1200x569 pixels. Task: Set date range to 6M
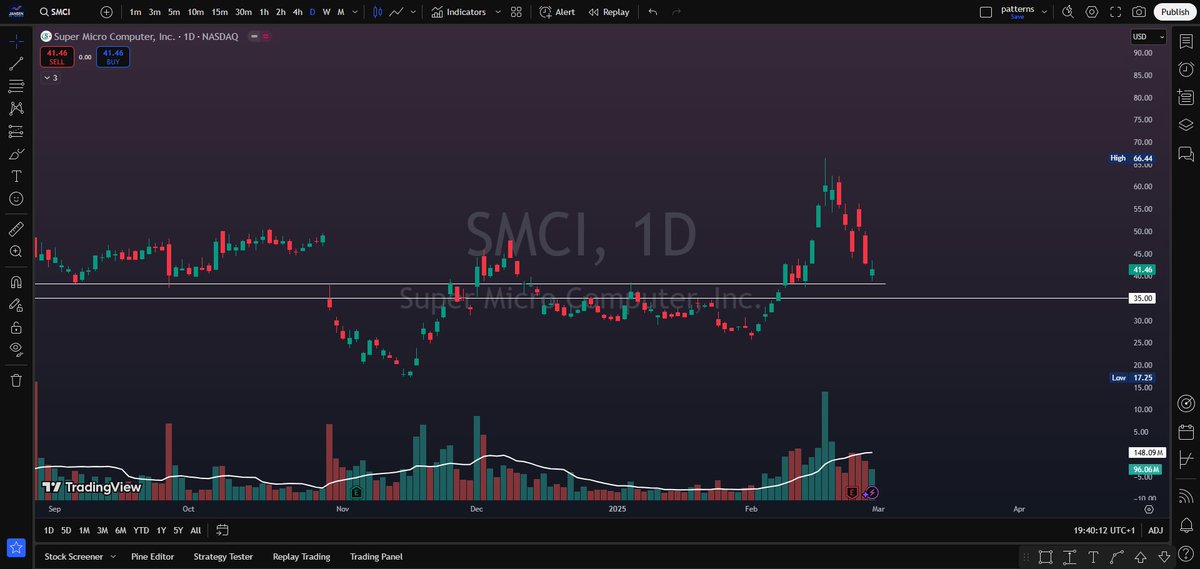[120, 530]
